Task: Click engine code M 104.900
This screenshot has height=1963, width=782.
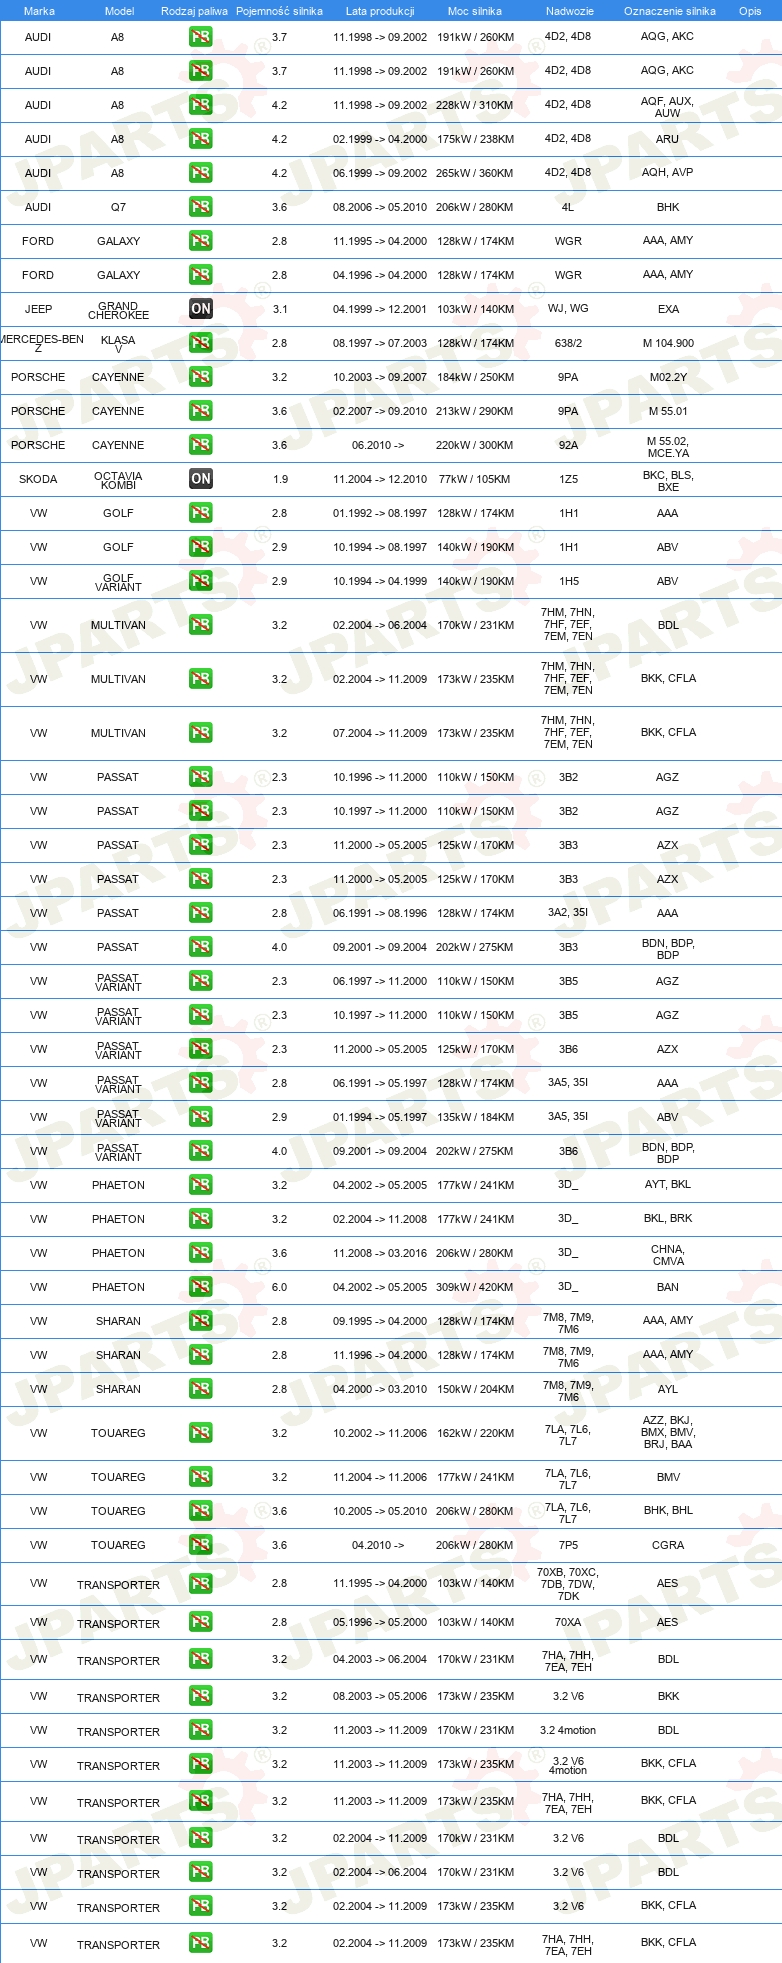Action: point(668,343)
